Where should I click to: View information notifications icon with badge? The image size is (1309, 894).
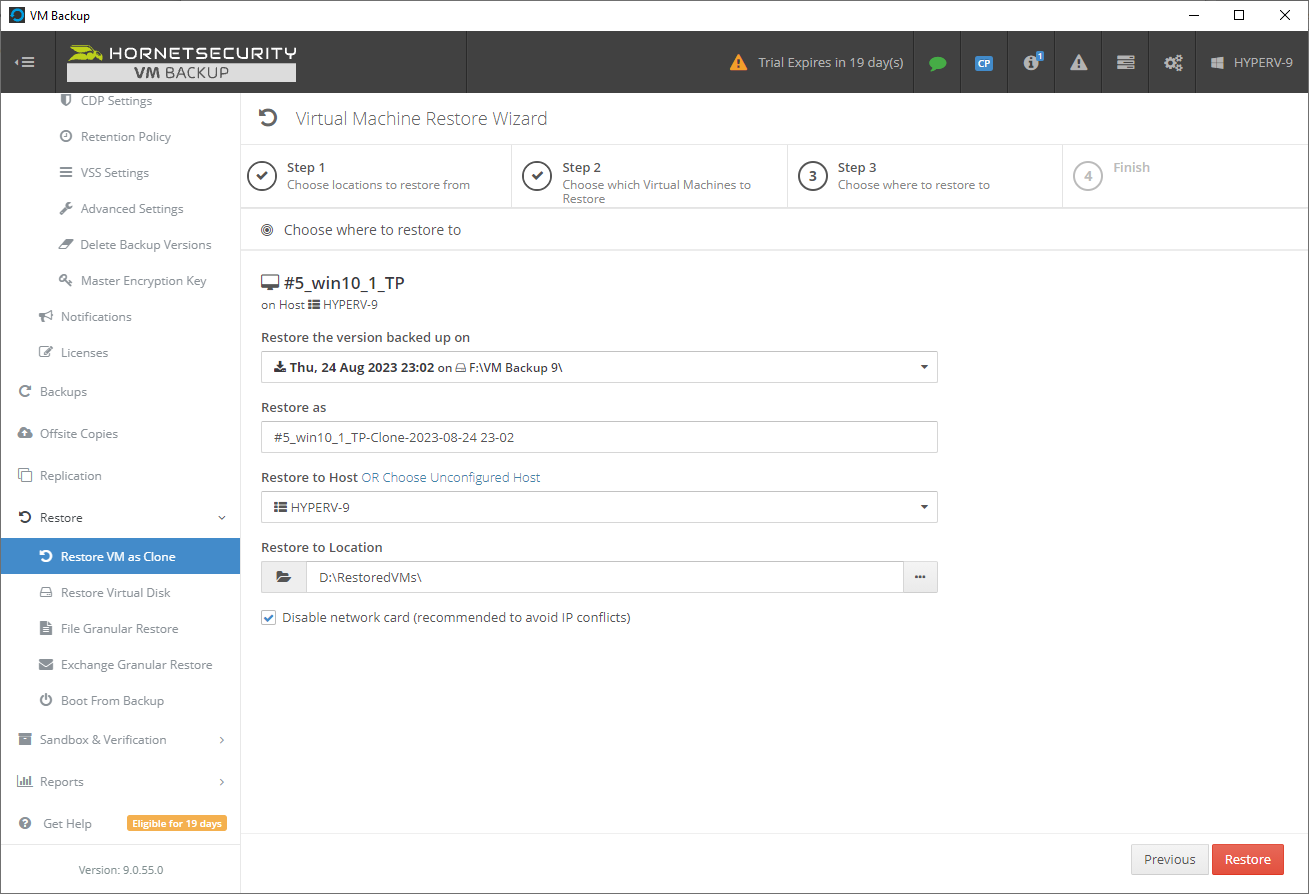click(1032, 62)
